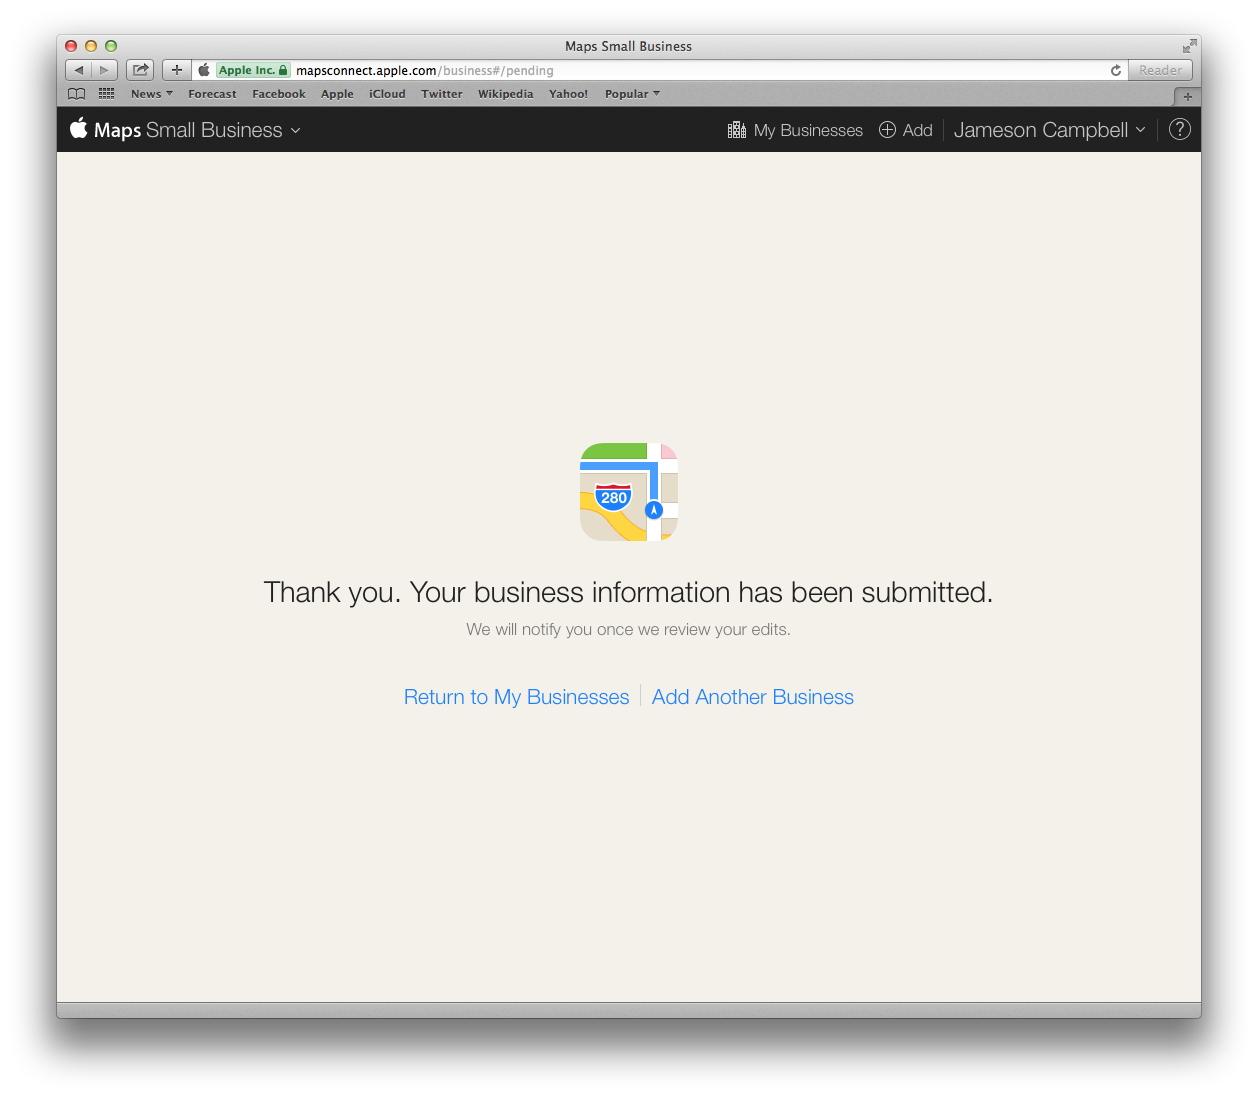Open a new tab with plus button
Image resolution: width=1258 pixels, height=1097 pixels.
[x=1187, y=96]
